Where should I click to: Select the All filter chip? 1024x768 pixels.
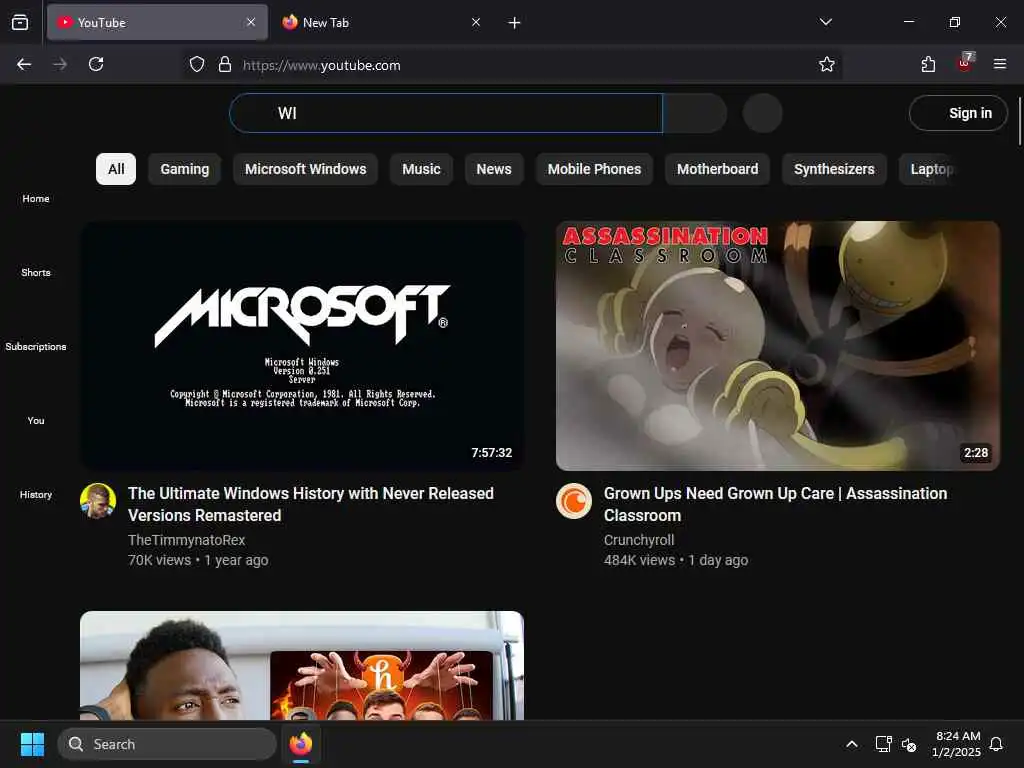click(x=116, y=169)
